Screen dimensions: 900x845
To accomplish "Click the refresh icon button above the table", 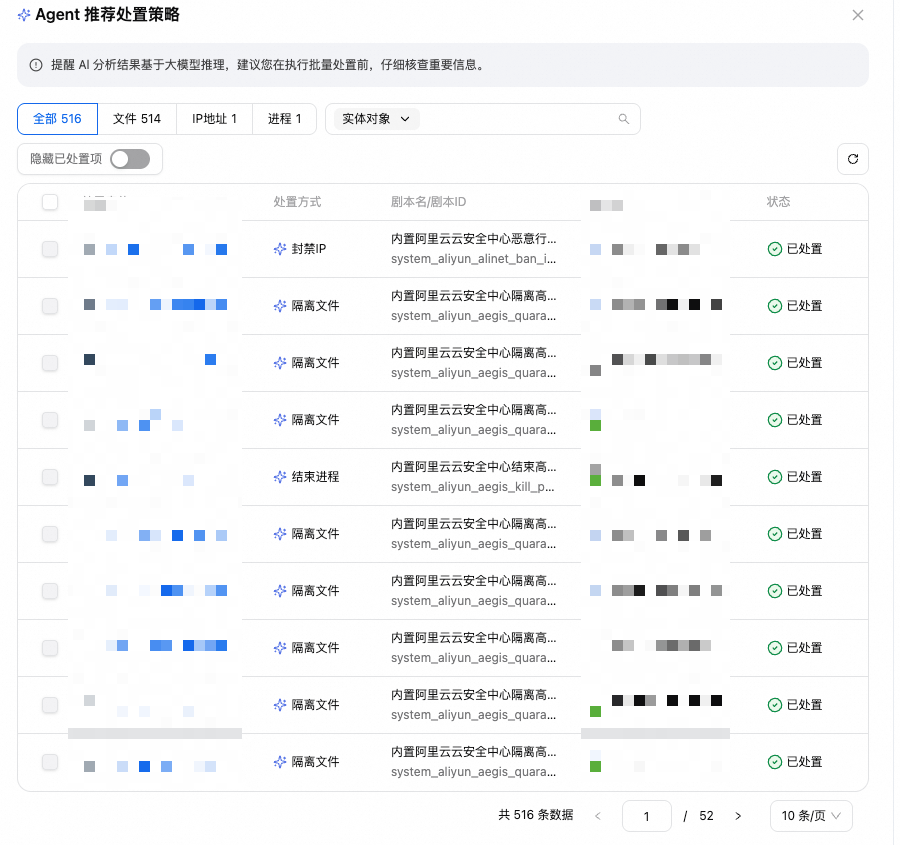I will coord(852,159).
